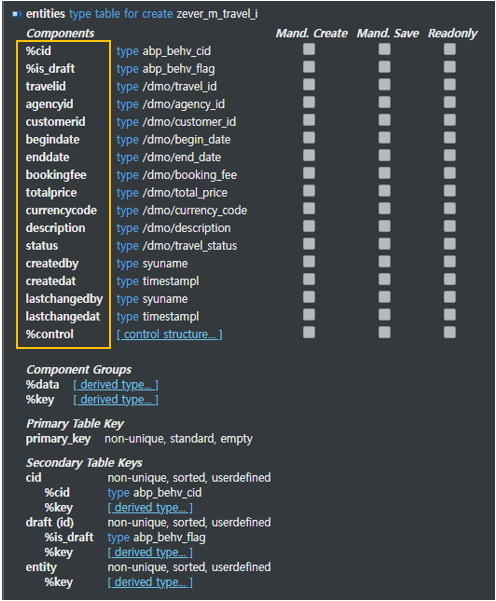Select the lastchangedat component name
This screenshot has height=601, width=496.
(x=62, y=317)
